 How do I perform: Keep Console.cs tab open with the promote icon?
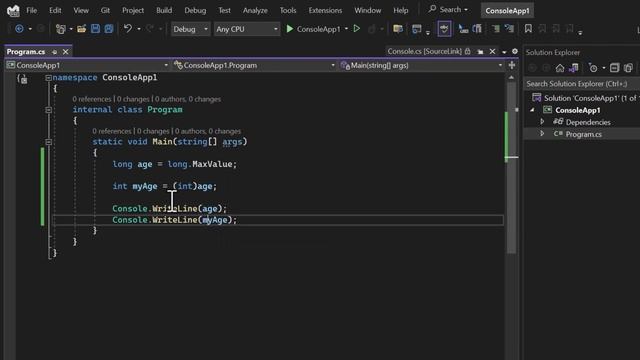(480, 51)
